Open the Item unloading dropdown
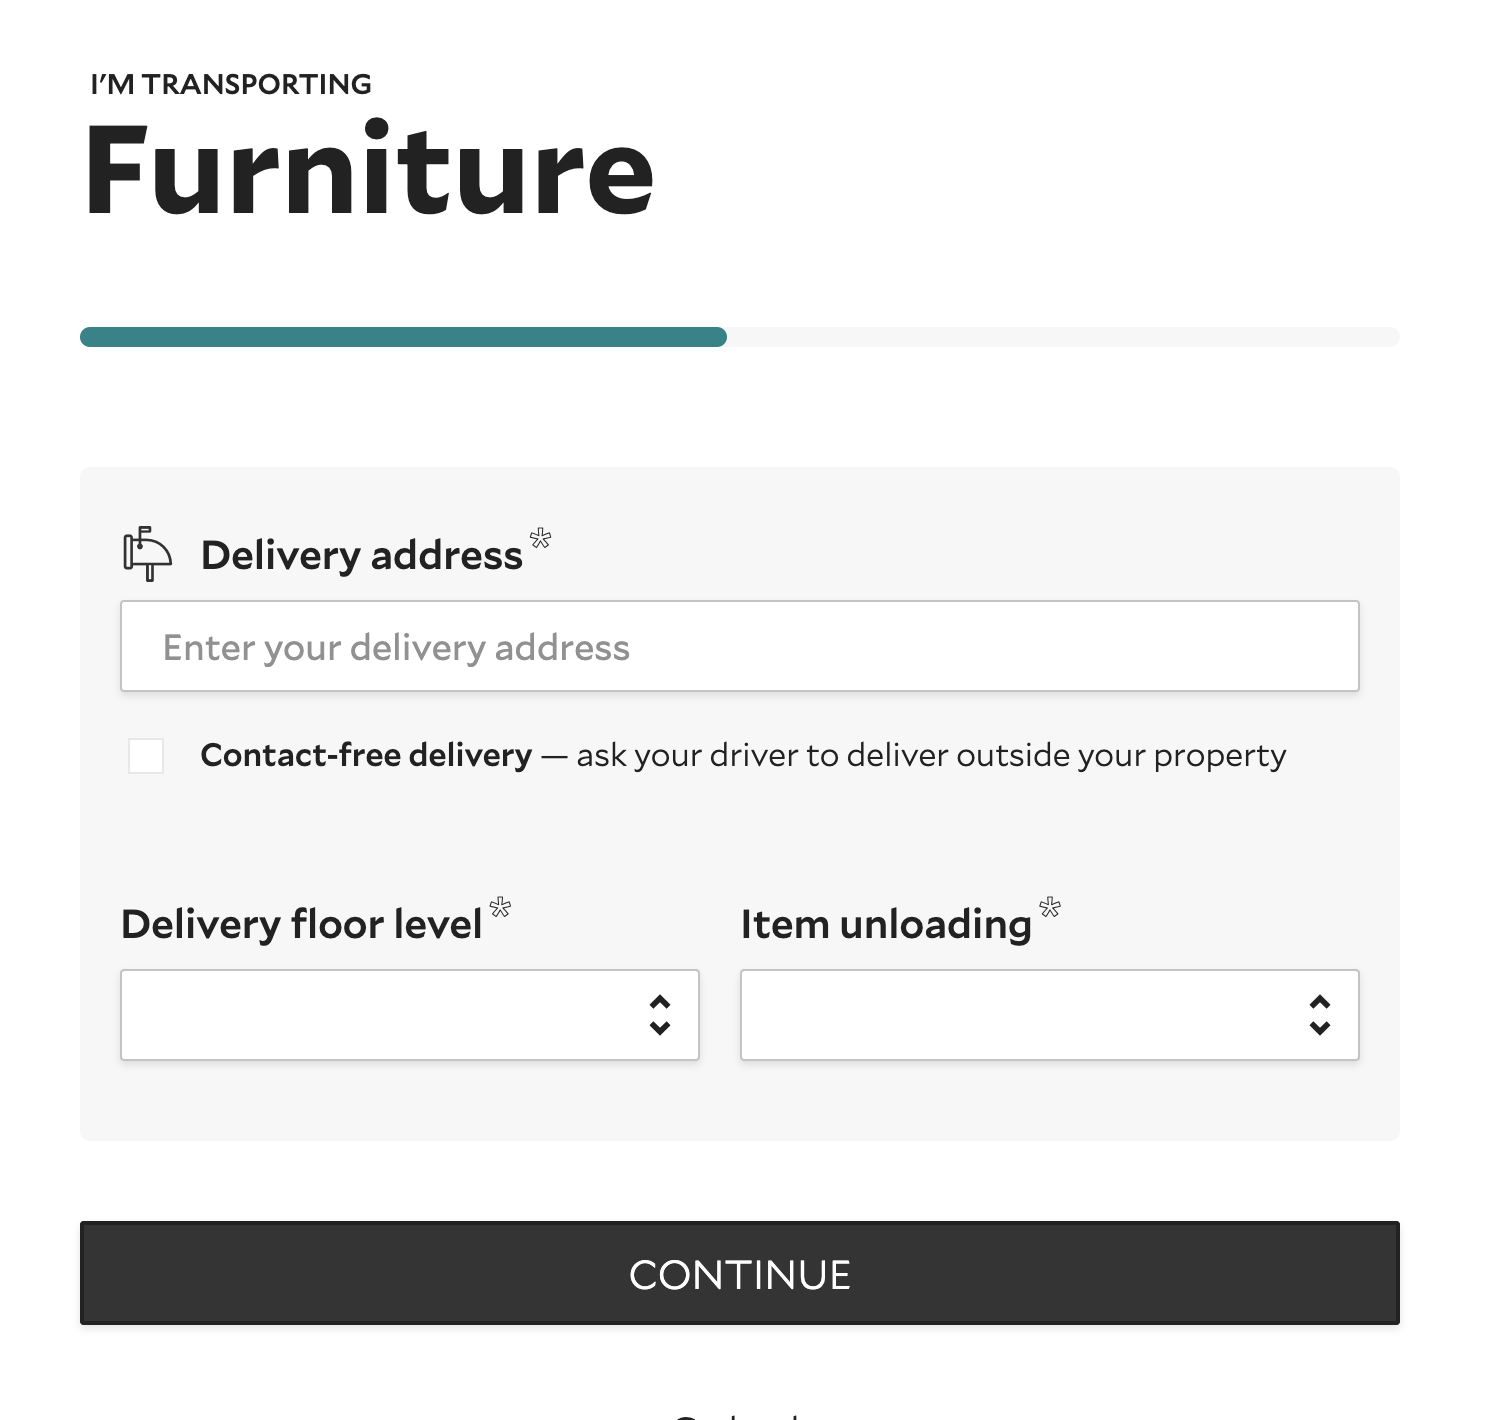The width and height of the screenshot is (1504, 1420). point(1049,1014)
